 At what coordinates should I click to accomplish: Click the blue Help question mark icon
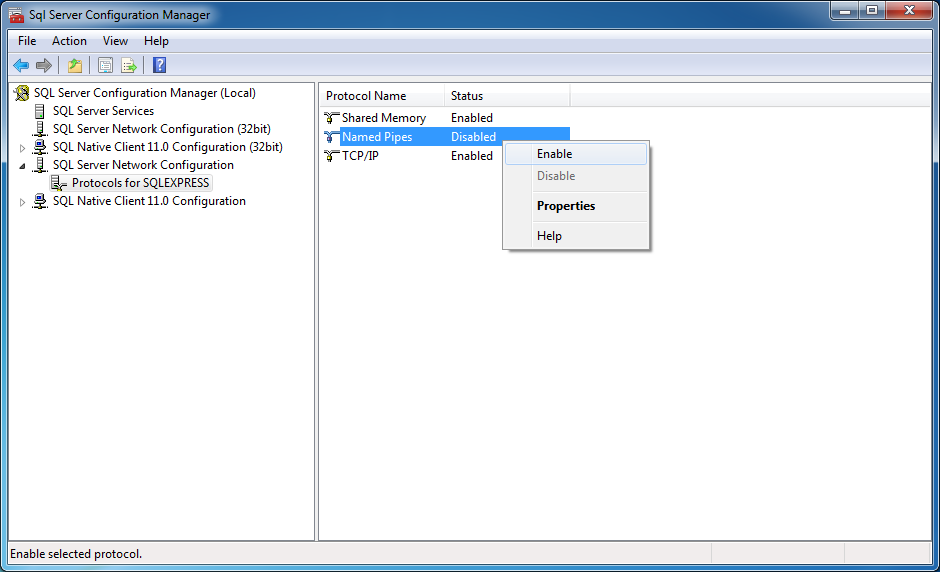pyautogui.click(x=159, y=66)
